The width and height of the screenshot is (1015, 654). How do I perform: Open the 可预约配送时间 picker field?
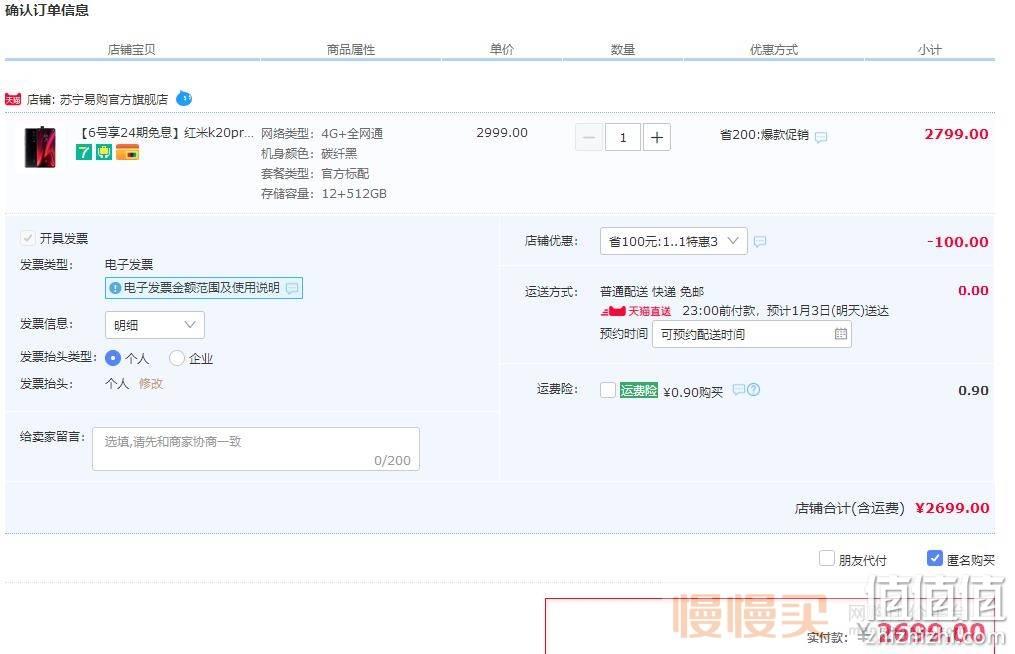752,335
